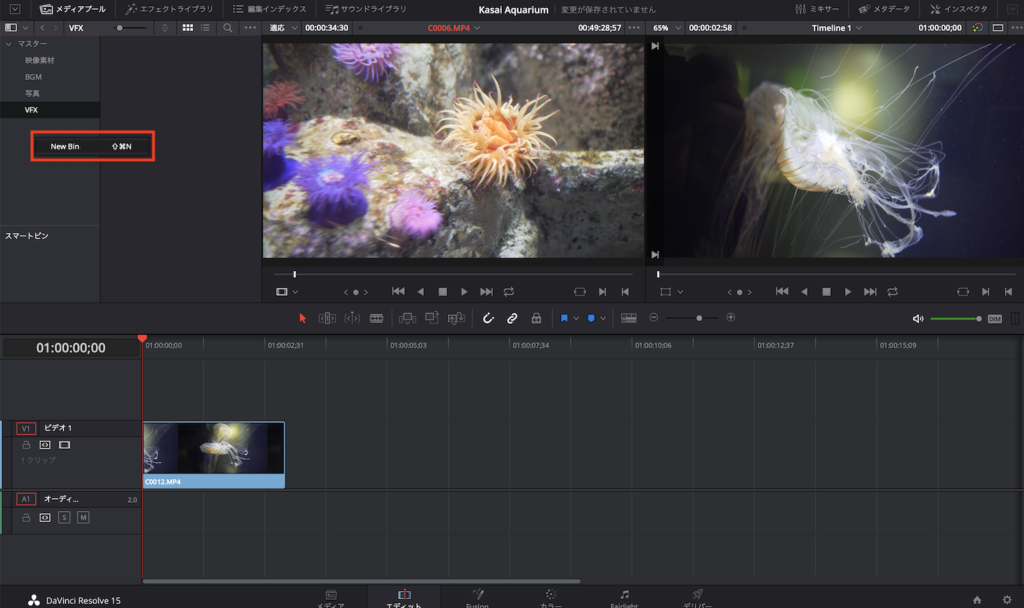The height and width of the screenshot is (608, 1024).
Task: Toggle loop playback in timeline viewer
Action: coord(893,291)
